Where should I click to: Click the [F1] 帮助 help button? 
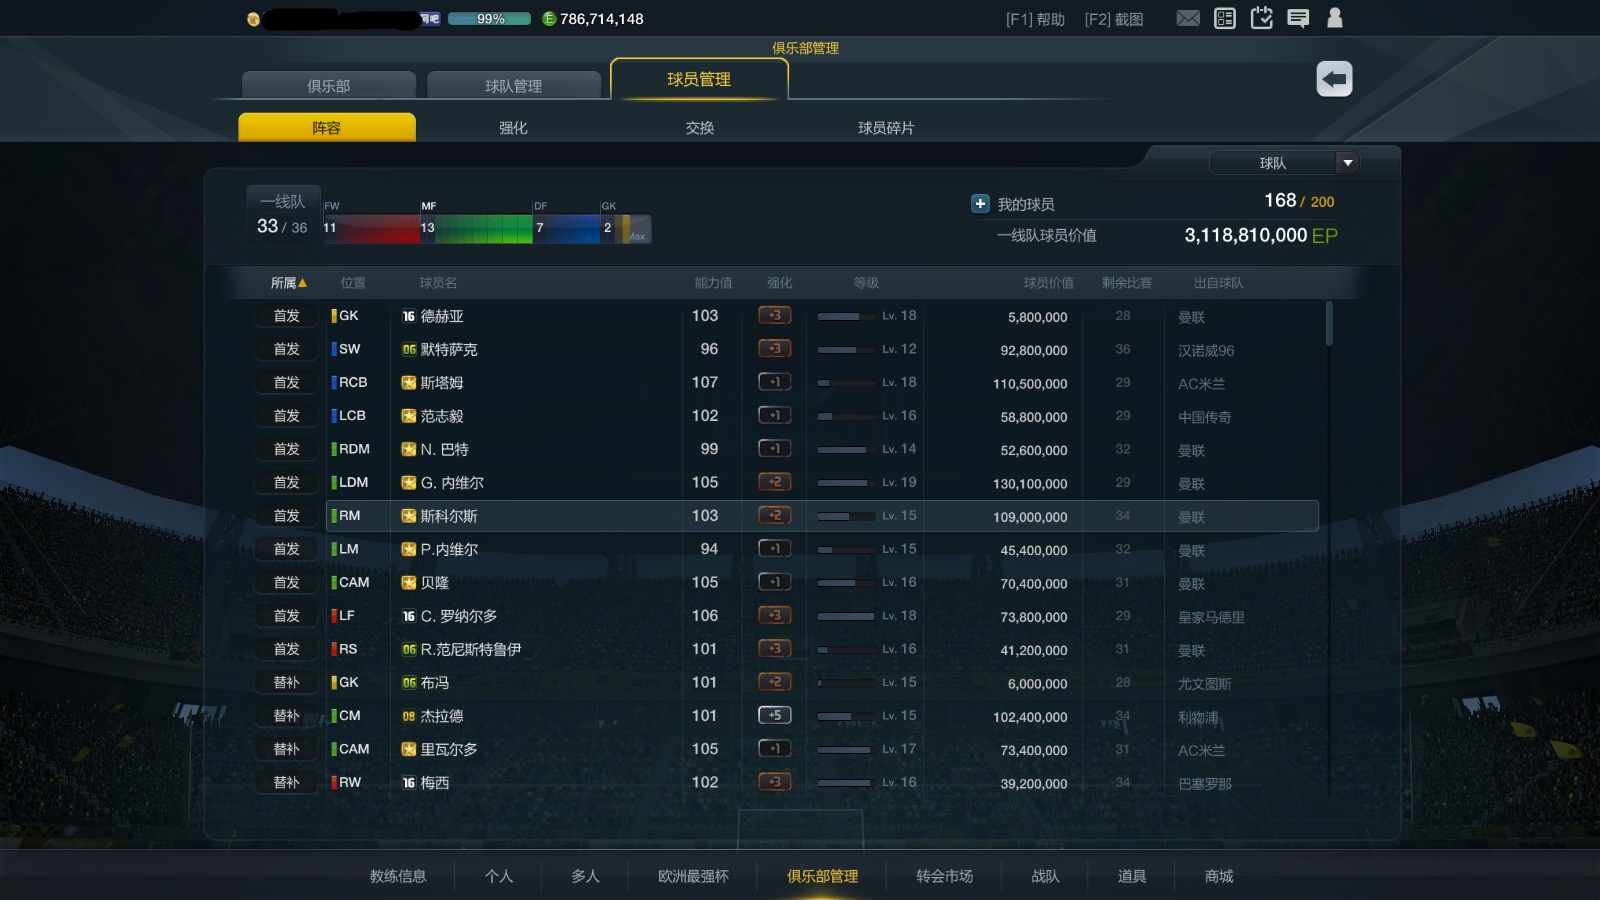point(1033,17)
